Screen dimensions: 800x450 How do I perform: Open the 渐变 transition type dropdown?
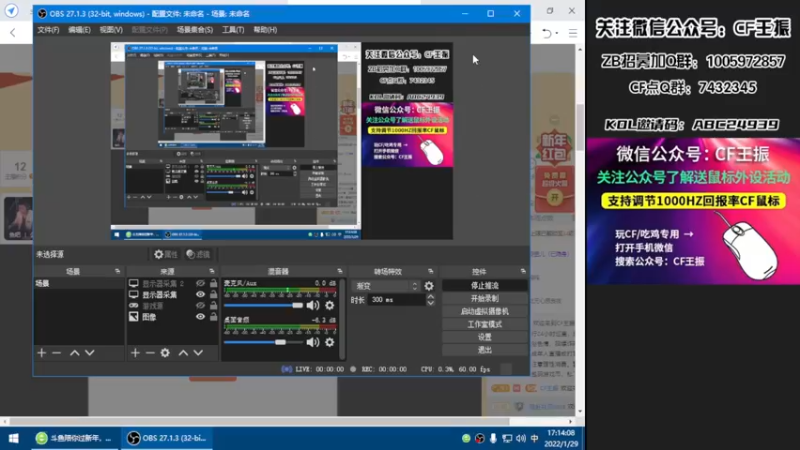click(386, 286)
